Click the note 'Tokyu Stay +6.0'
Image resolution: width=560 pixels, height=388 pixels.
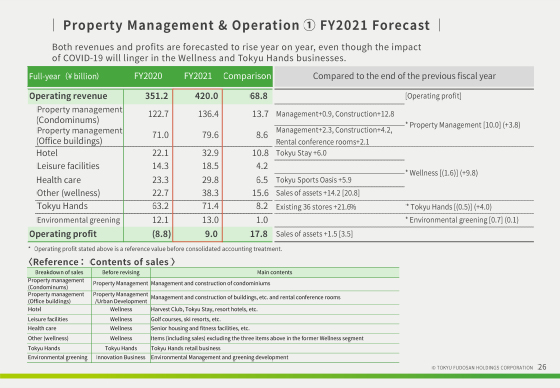point(301,153)
